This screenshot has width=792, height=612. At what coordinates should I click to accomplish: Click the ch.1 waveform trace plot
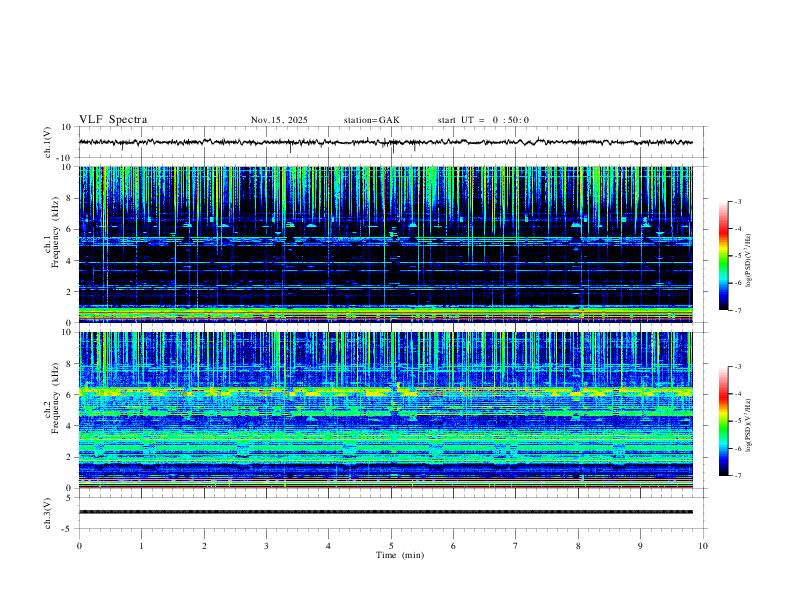[x=385, y=142]
